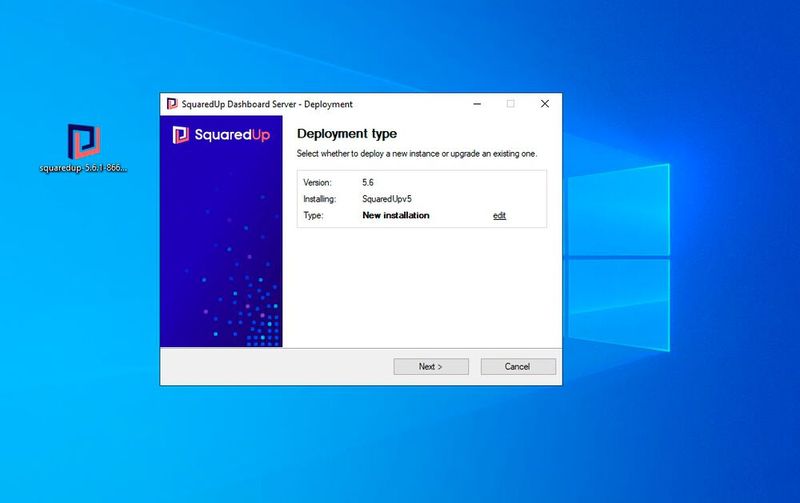Click the squaredup-5.6.1-866... file name label

point(84,167)
